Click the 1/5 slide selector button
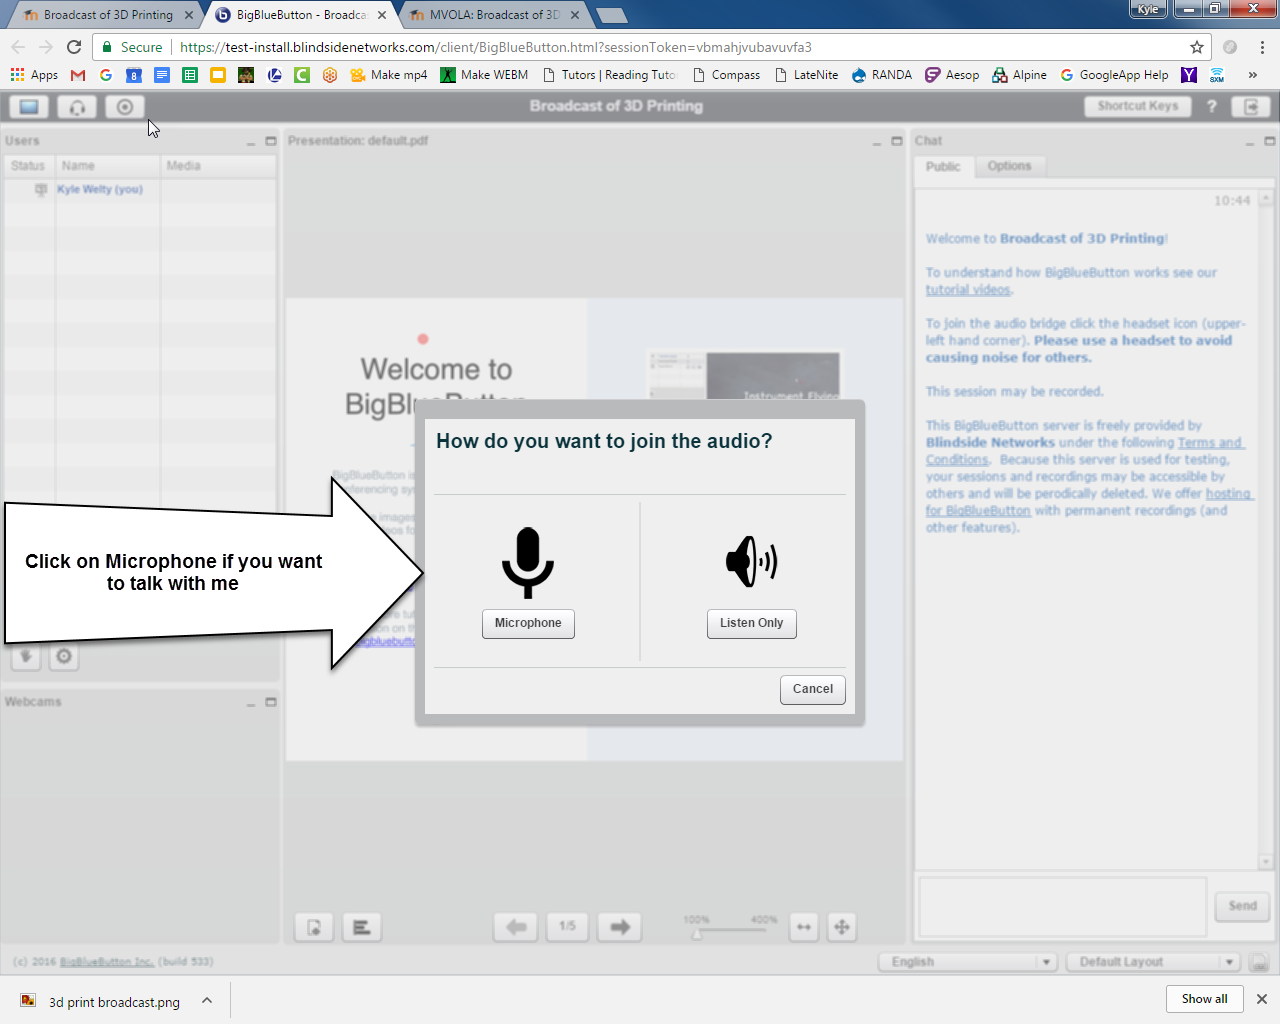 pyautogui.click(x=567, y=927)
